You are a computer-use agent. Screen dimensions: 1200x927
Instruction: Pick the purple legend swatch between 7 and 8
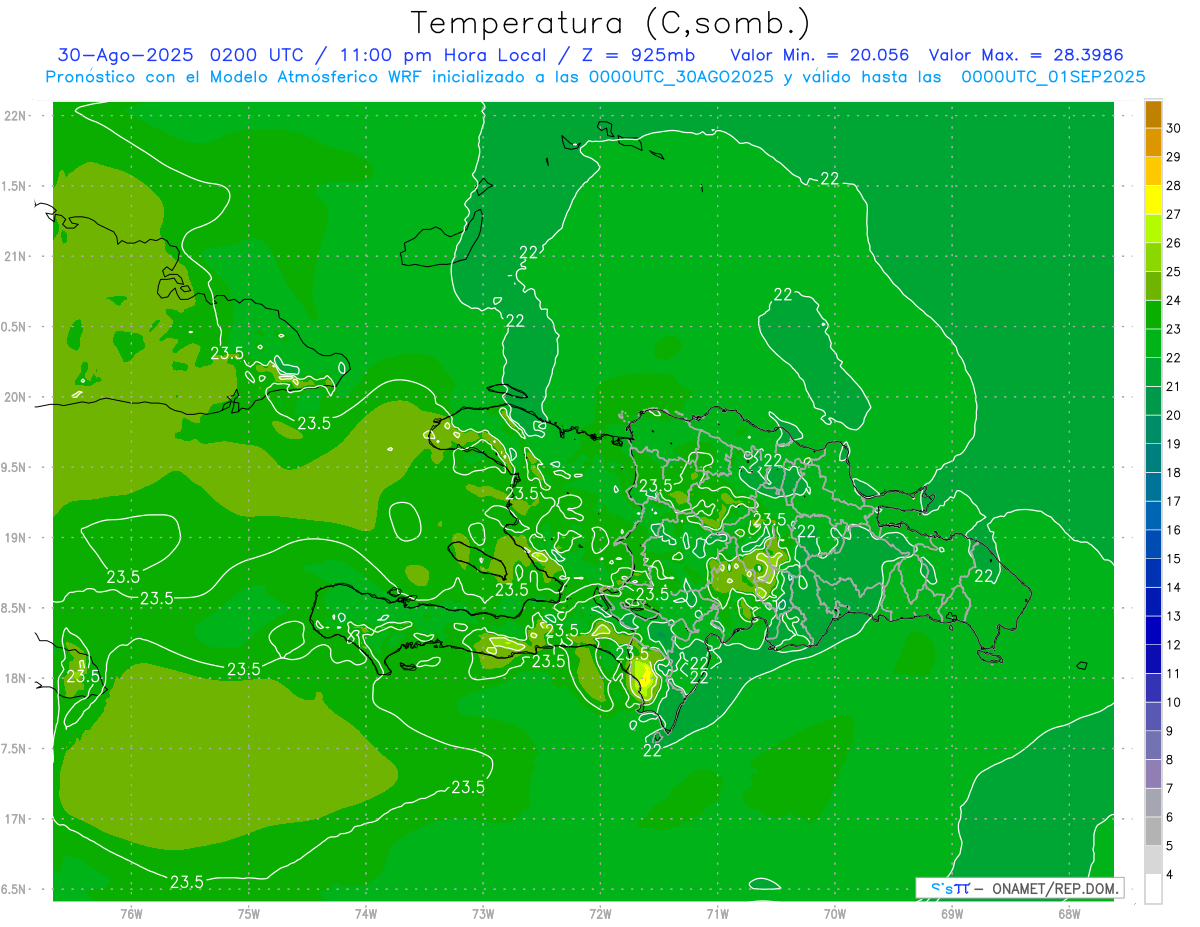point(1153,775)
